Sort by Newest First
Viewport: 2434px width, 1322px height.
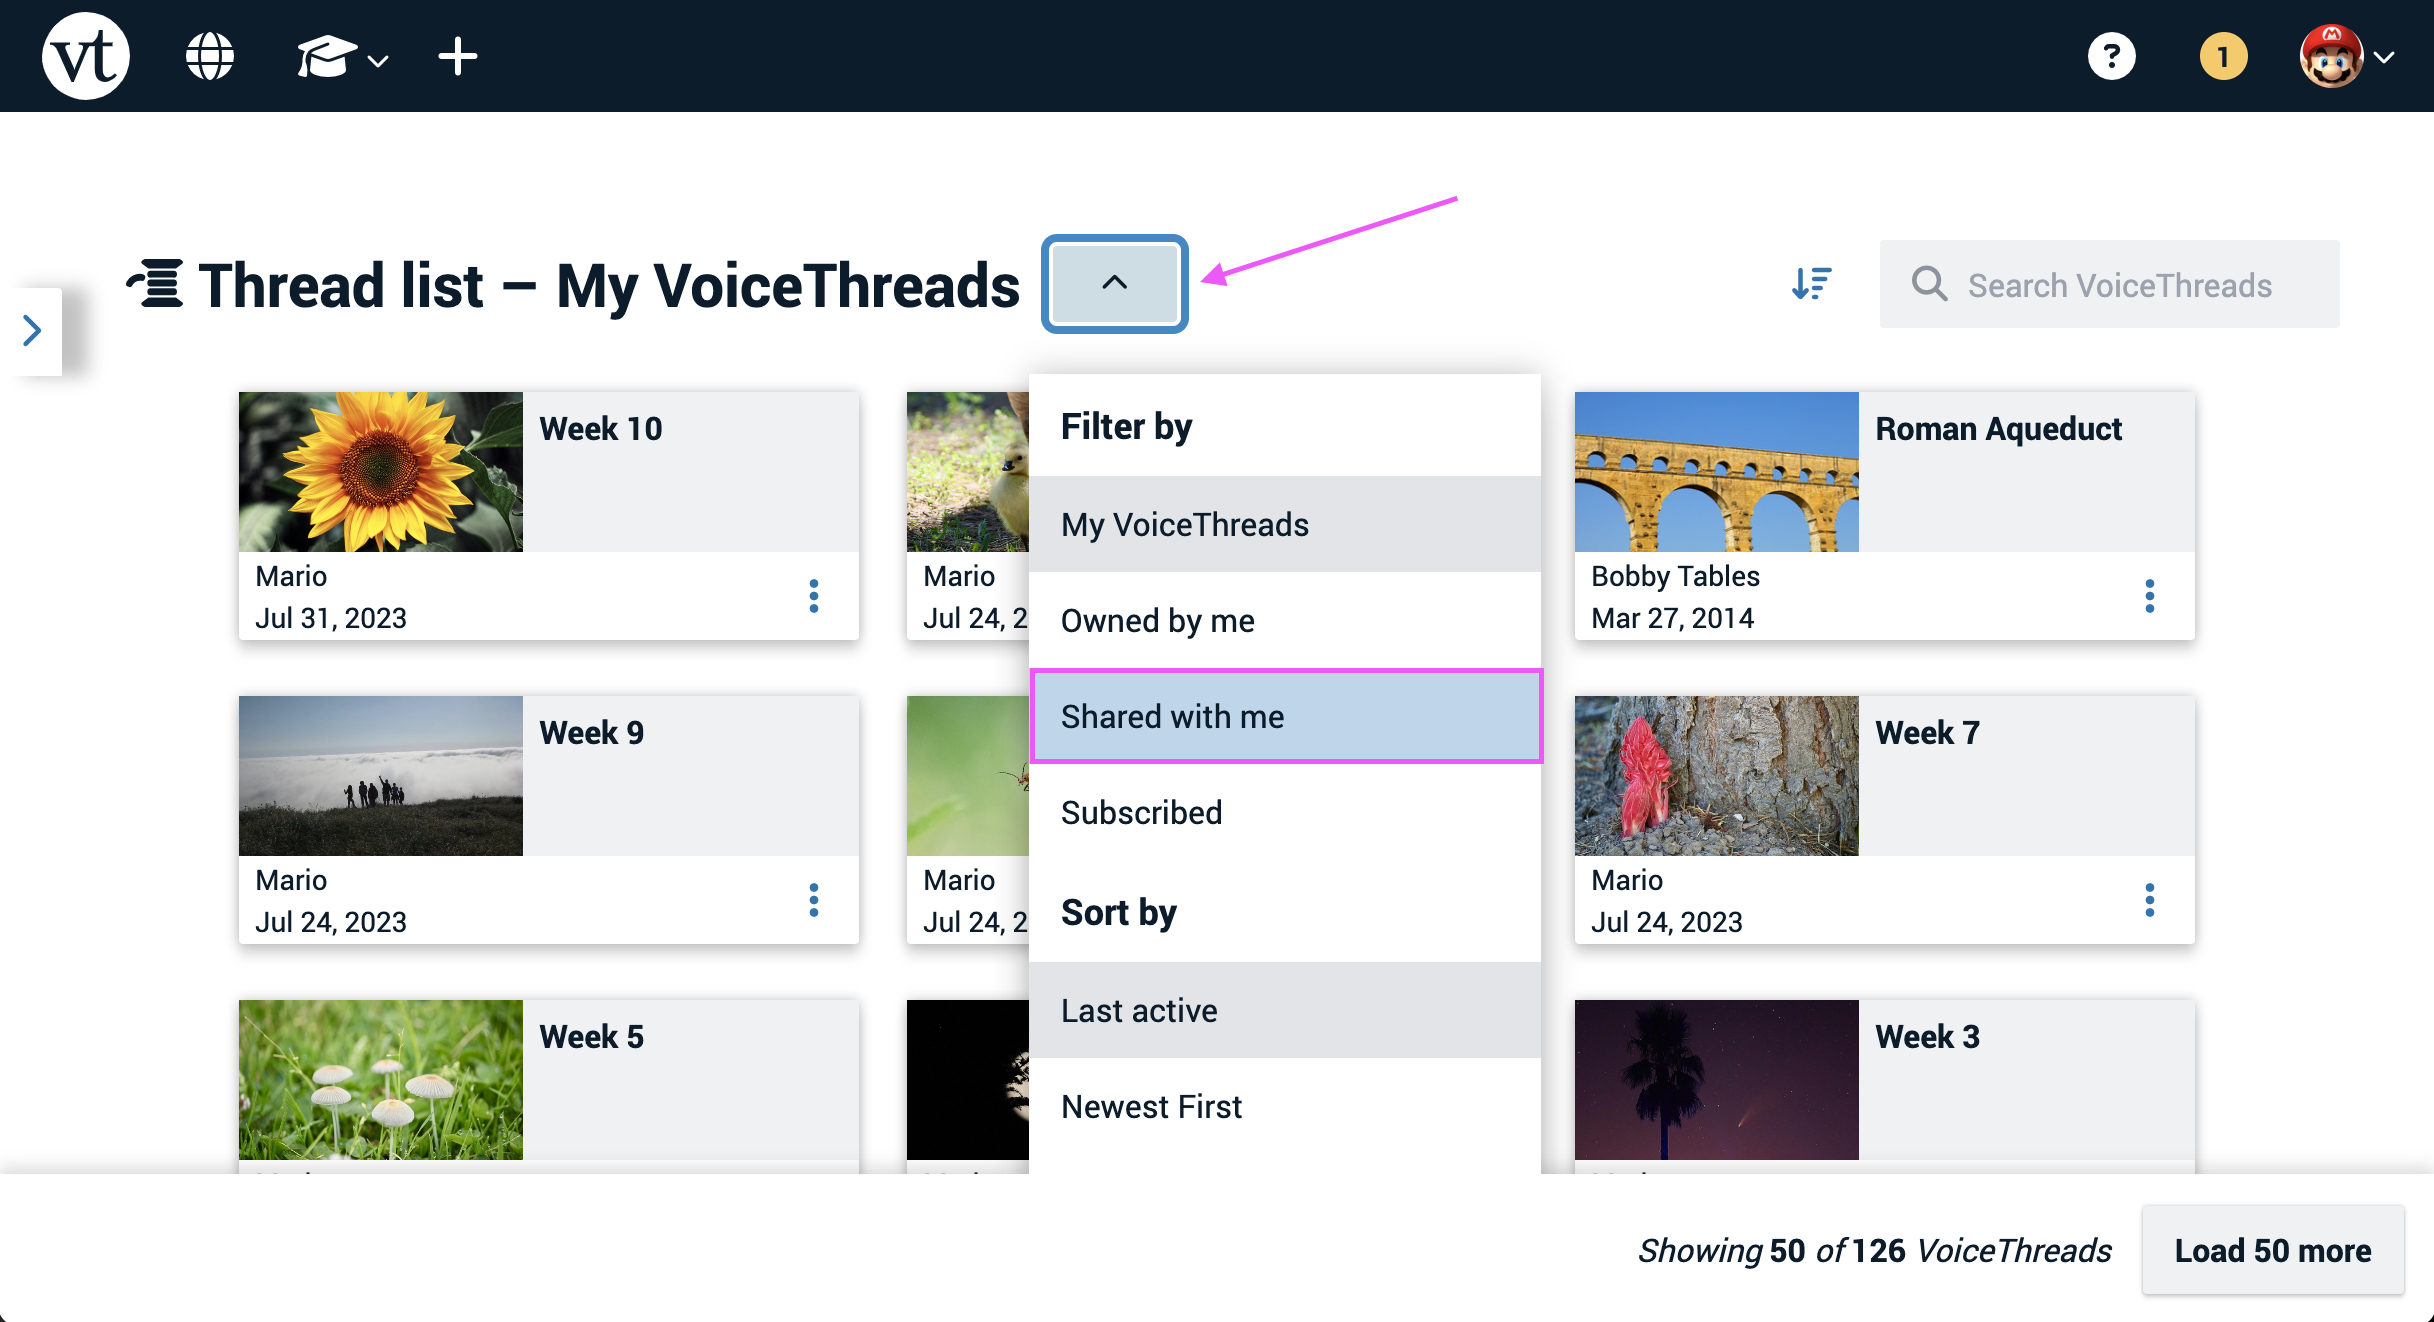pos(1285,1106)
